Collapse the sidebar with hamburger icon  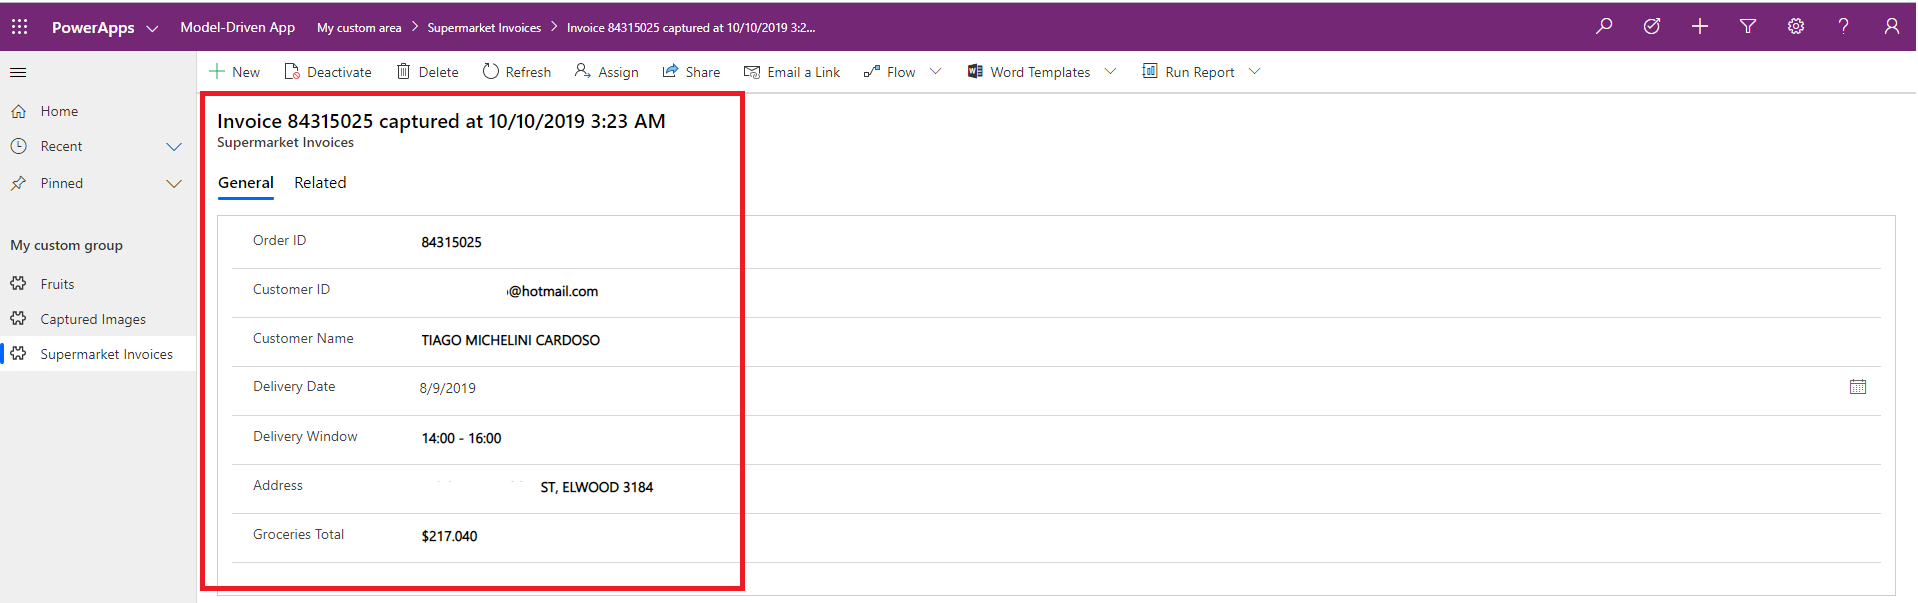tap(18, 72)
